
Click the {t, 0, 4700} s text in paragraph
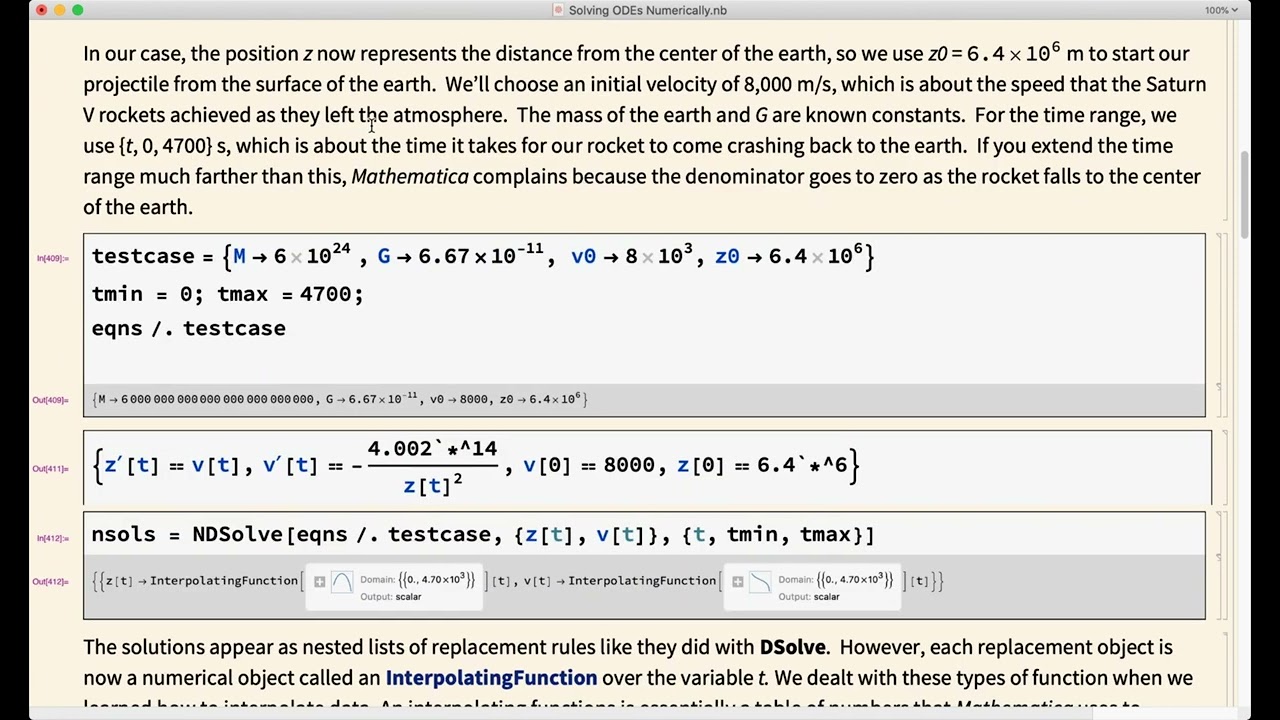173,146
